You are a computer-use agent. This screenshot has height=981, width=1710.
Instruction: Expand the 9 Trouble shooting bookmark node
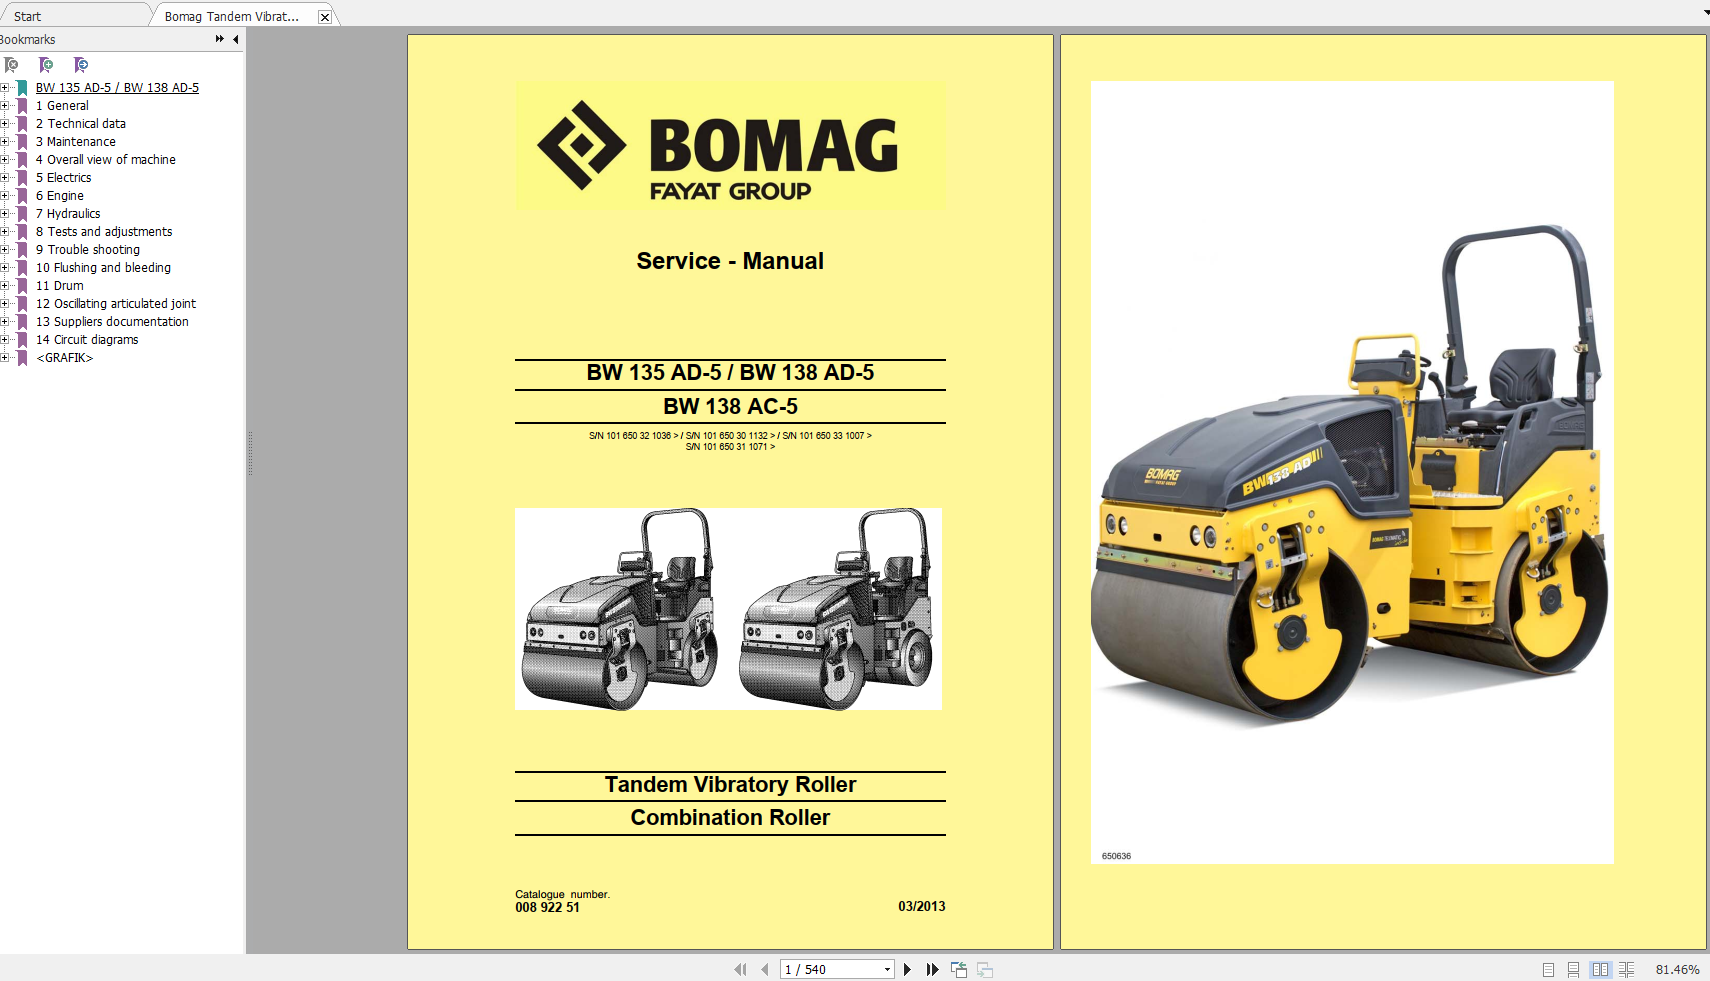click(4, 250)
